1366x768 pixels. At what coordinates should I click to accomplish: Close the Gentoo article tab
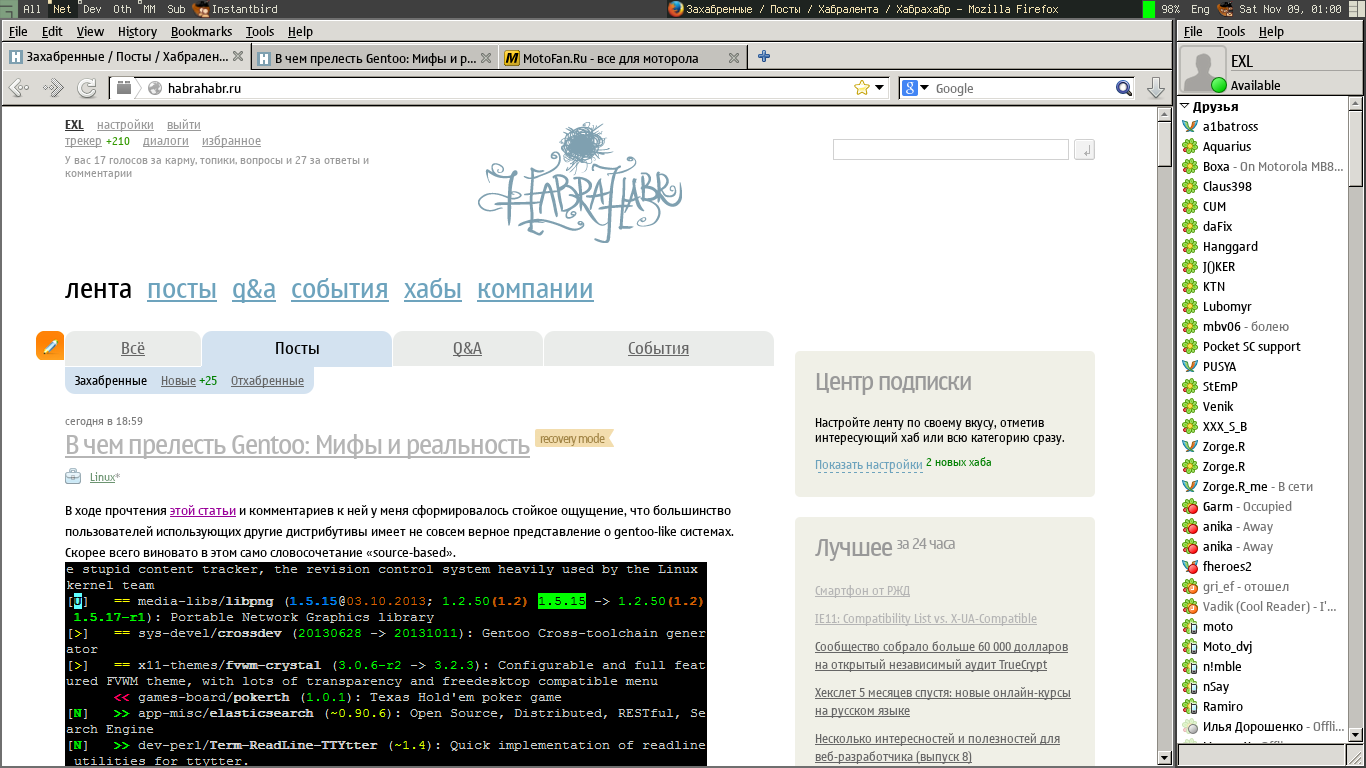pos(486,58)
